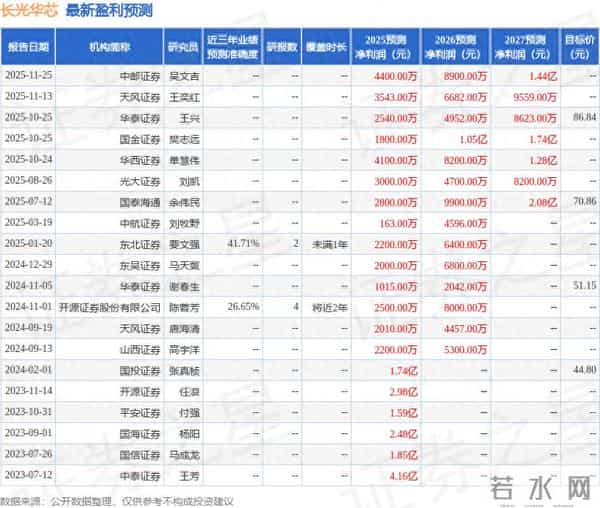Screen dimensions: 600x508
Task: Click the target price 44.80
Action: click(584, 370)
